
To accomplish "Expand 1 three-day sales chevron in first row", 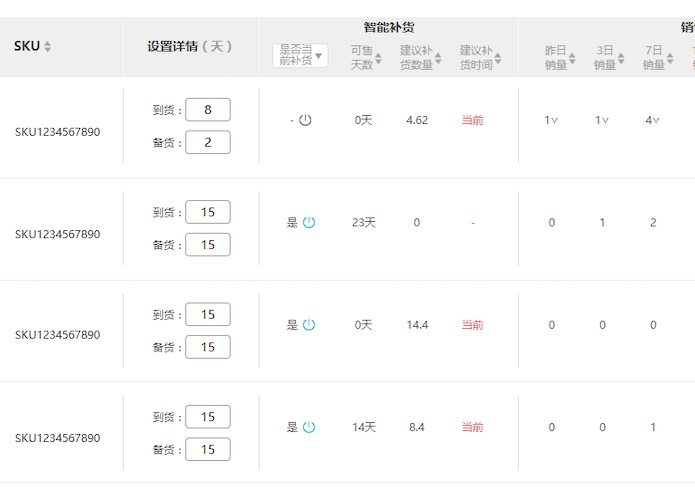I will click(605, 120).
